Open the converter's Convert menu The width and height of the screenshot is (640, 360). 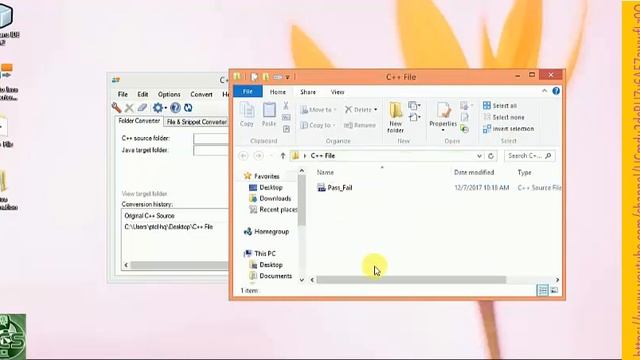coord(201,94)
